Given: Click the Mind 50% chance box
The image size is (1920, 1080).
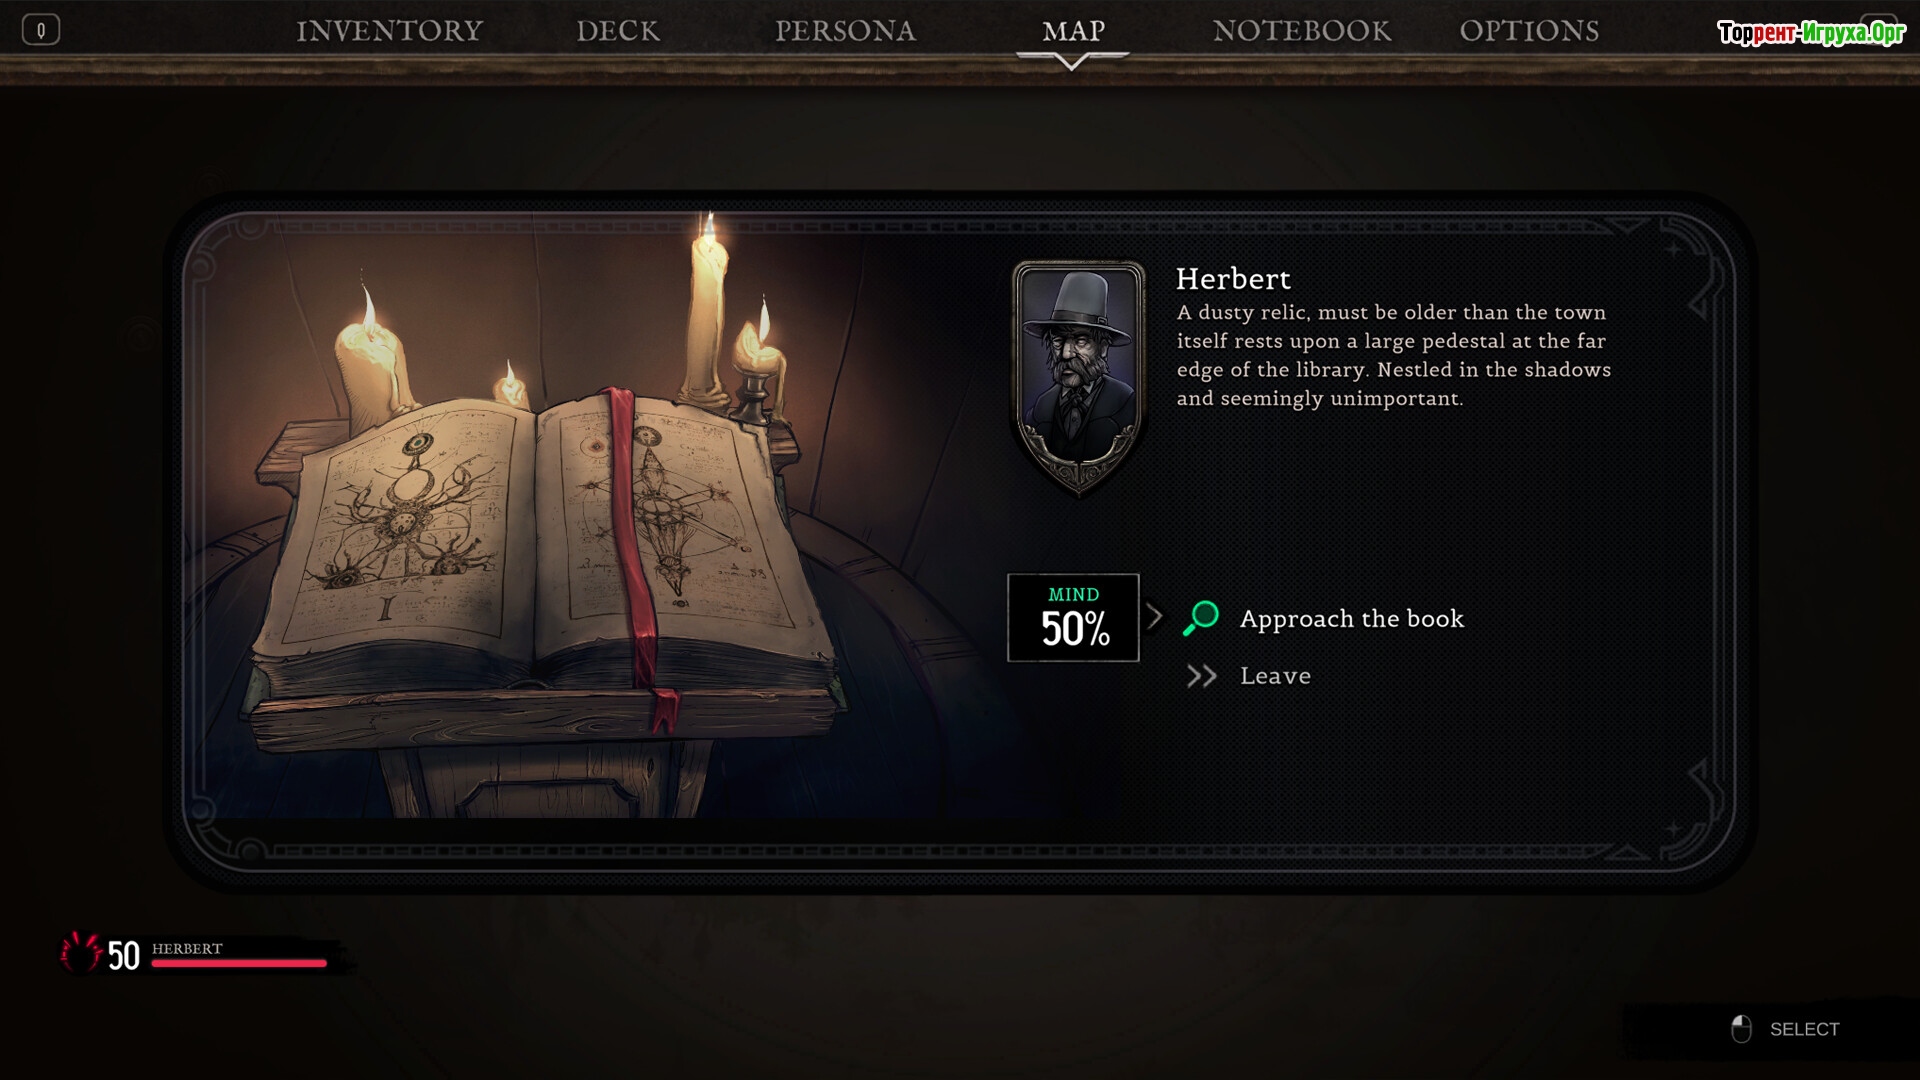Looking at the screenshot, I should coord(1073,618).
